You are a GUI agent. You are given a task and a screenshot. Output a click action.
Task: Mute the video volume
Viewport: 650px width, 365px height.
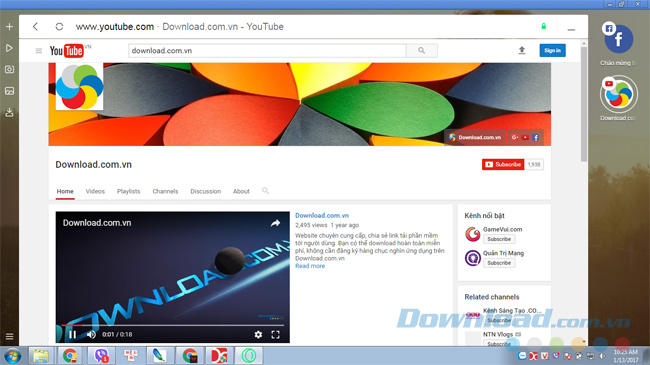pos(91,334)
